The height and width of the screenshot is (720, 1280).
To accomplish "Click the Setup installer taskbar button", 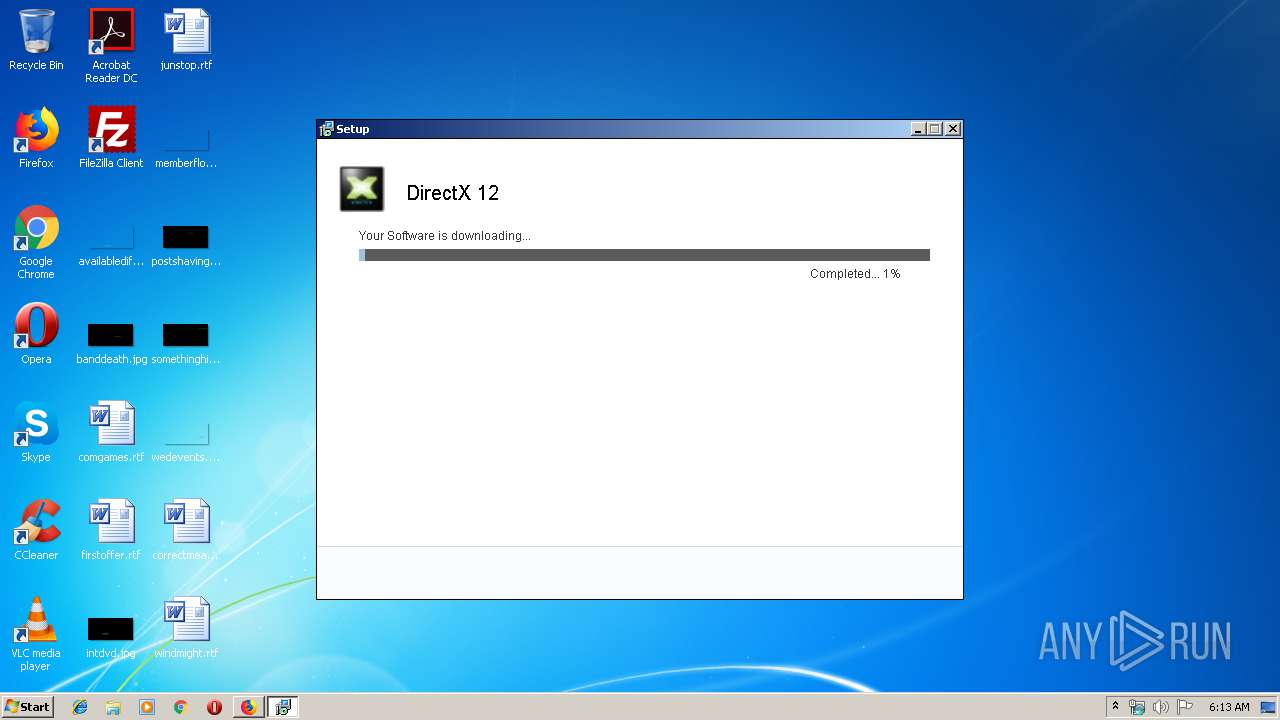I will pos(283,707).
